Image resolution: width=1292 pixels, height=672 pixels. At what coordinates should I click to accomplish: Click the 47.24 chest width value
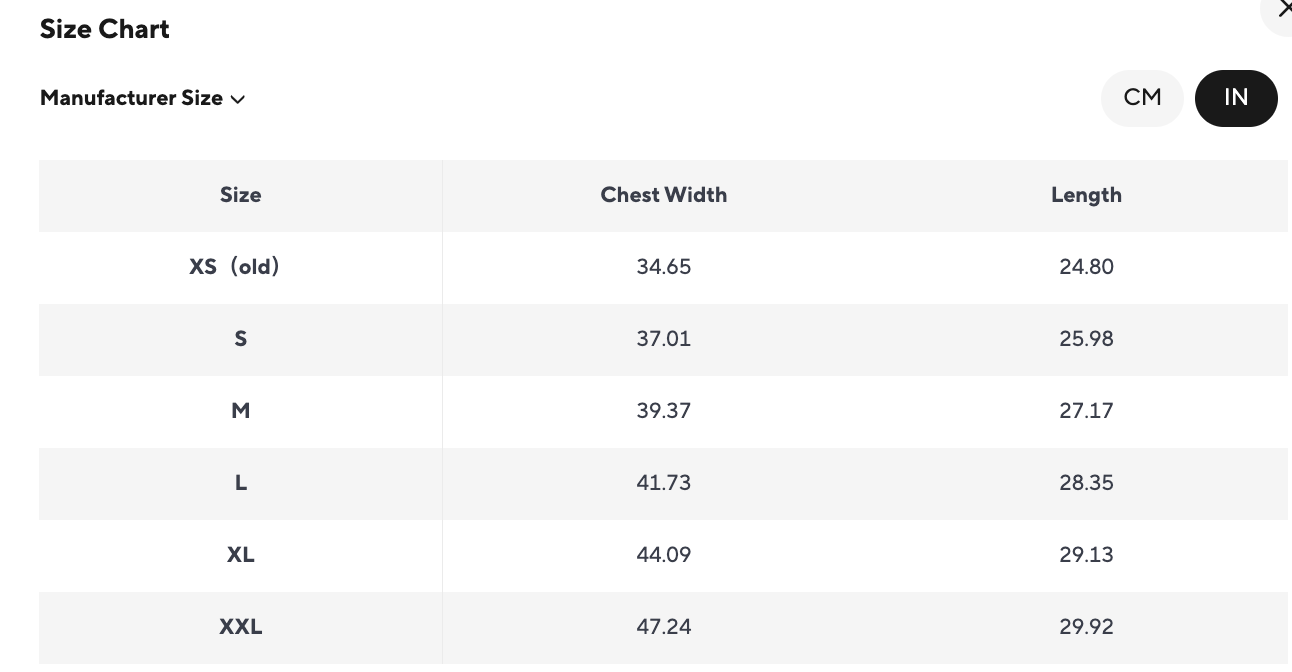pyautogui.click(x=664, y=627)
